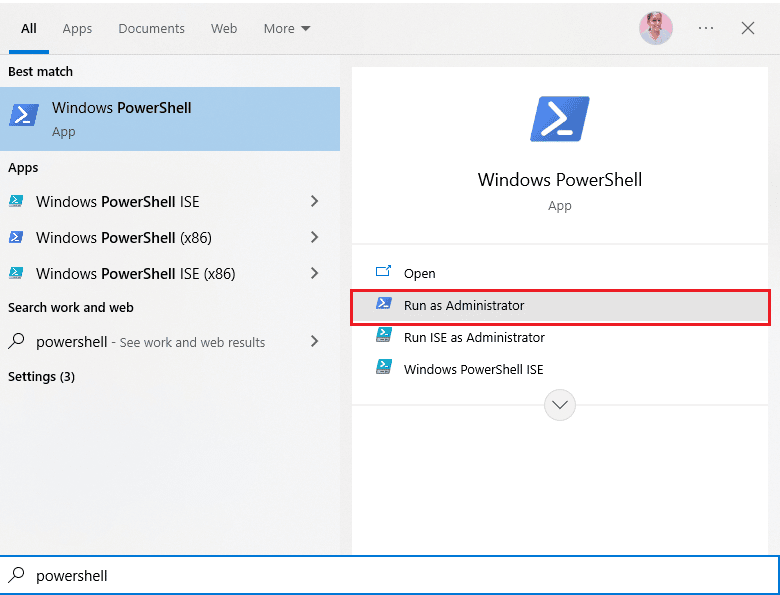
Task: Click the Open icon in the actions list
Action: point(383,273)
